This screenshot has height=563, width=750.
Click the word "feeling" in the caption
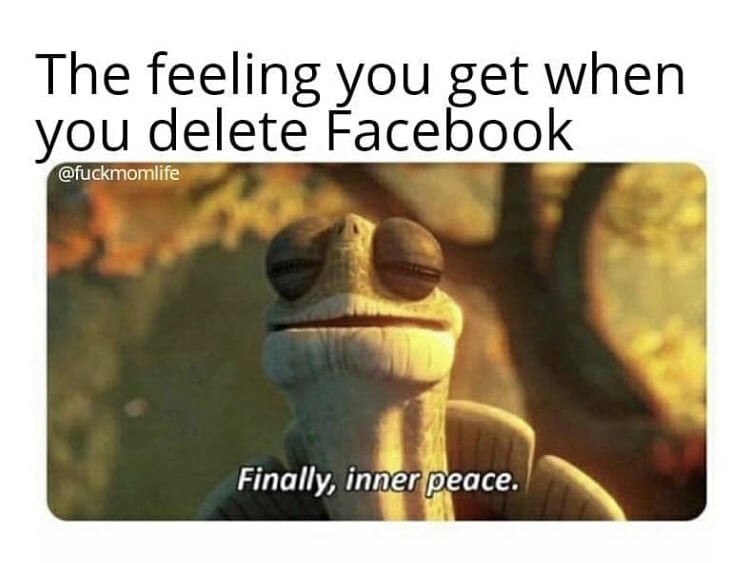click(x=233, y=77)
